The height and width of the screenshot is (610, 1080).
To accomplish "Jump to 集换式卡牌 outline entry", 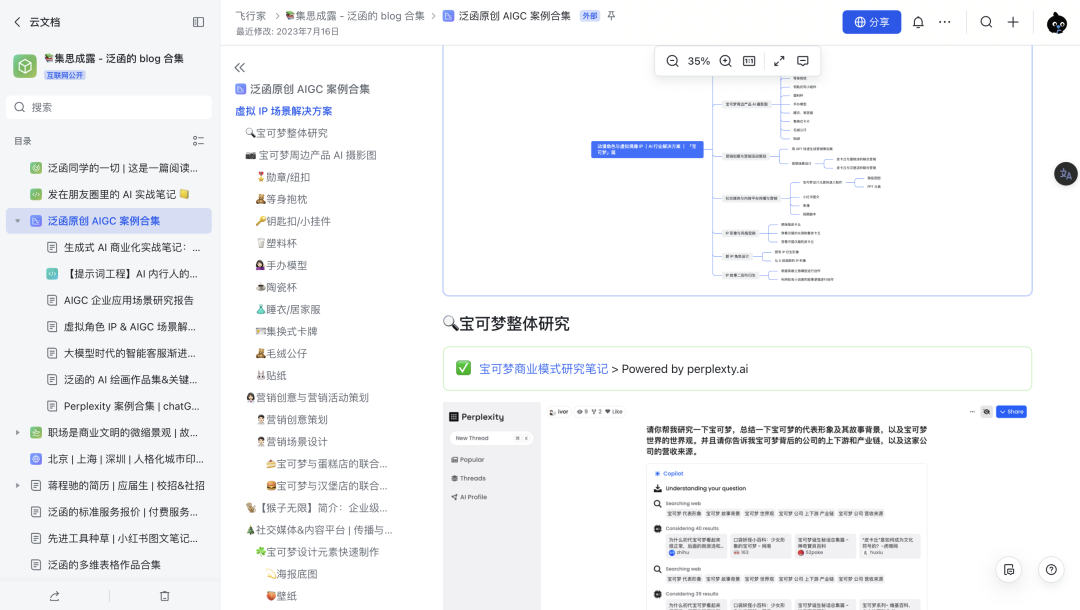I will (x=287, y=331).
